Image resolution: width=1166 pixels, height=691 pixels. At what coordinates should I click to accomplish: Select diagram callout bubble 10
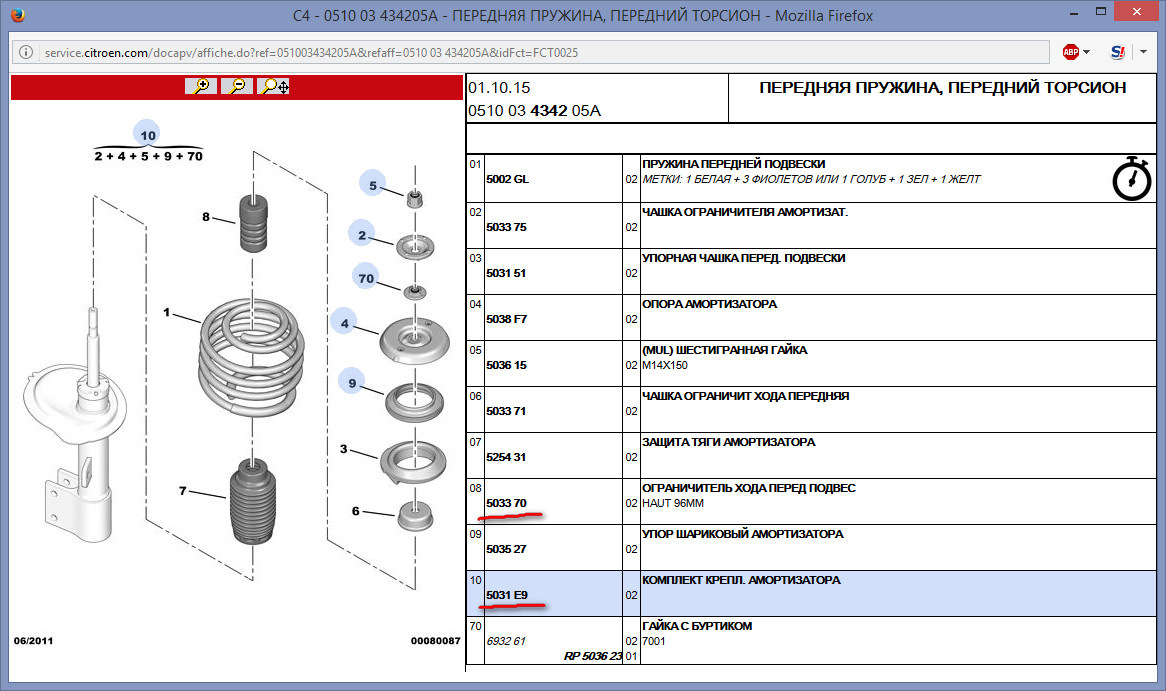pyautogui.click(x=147, y=135)
